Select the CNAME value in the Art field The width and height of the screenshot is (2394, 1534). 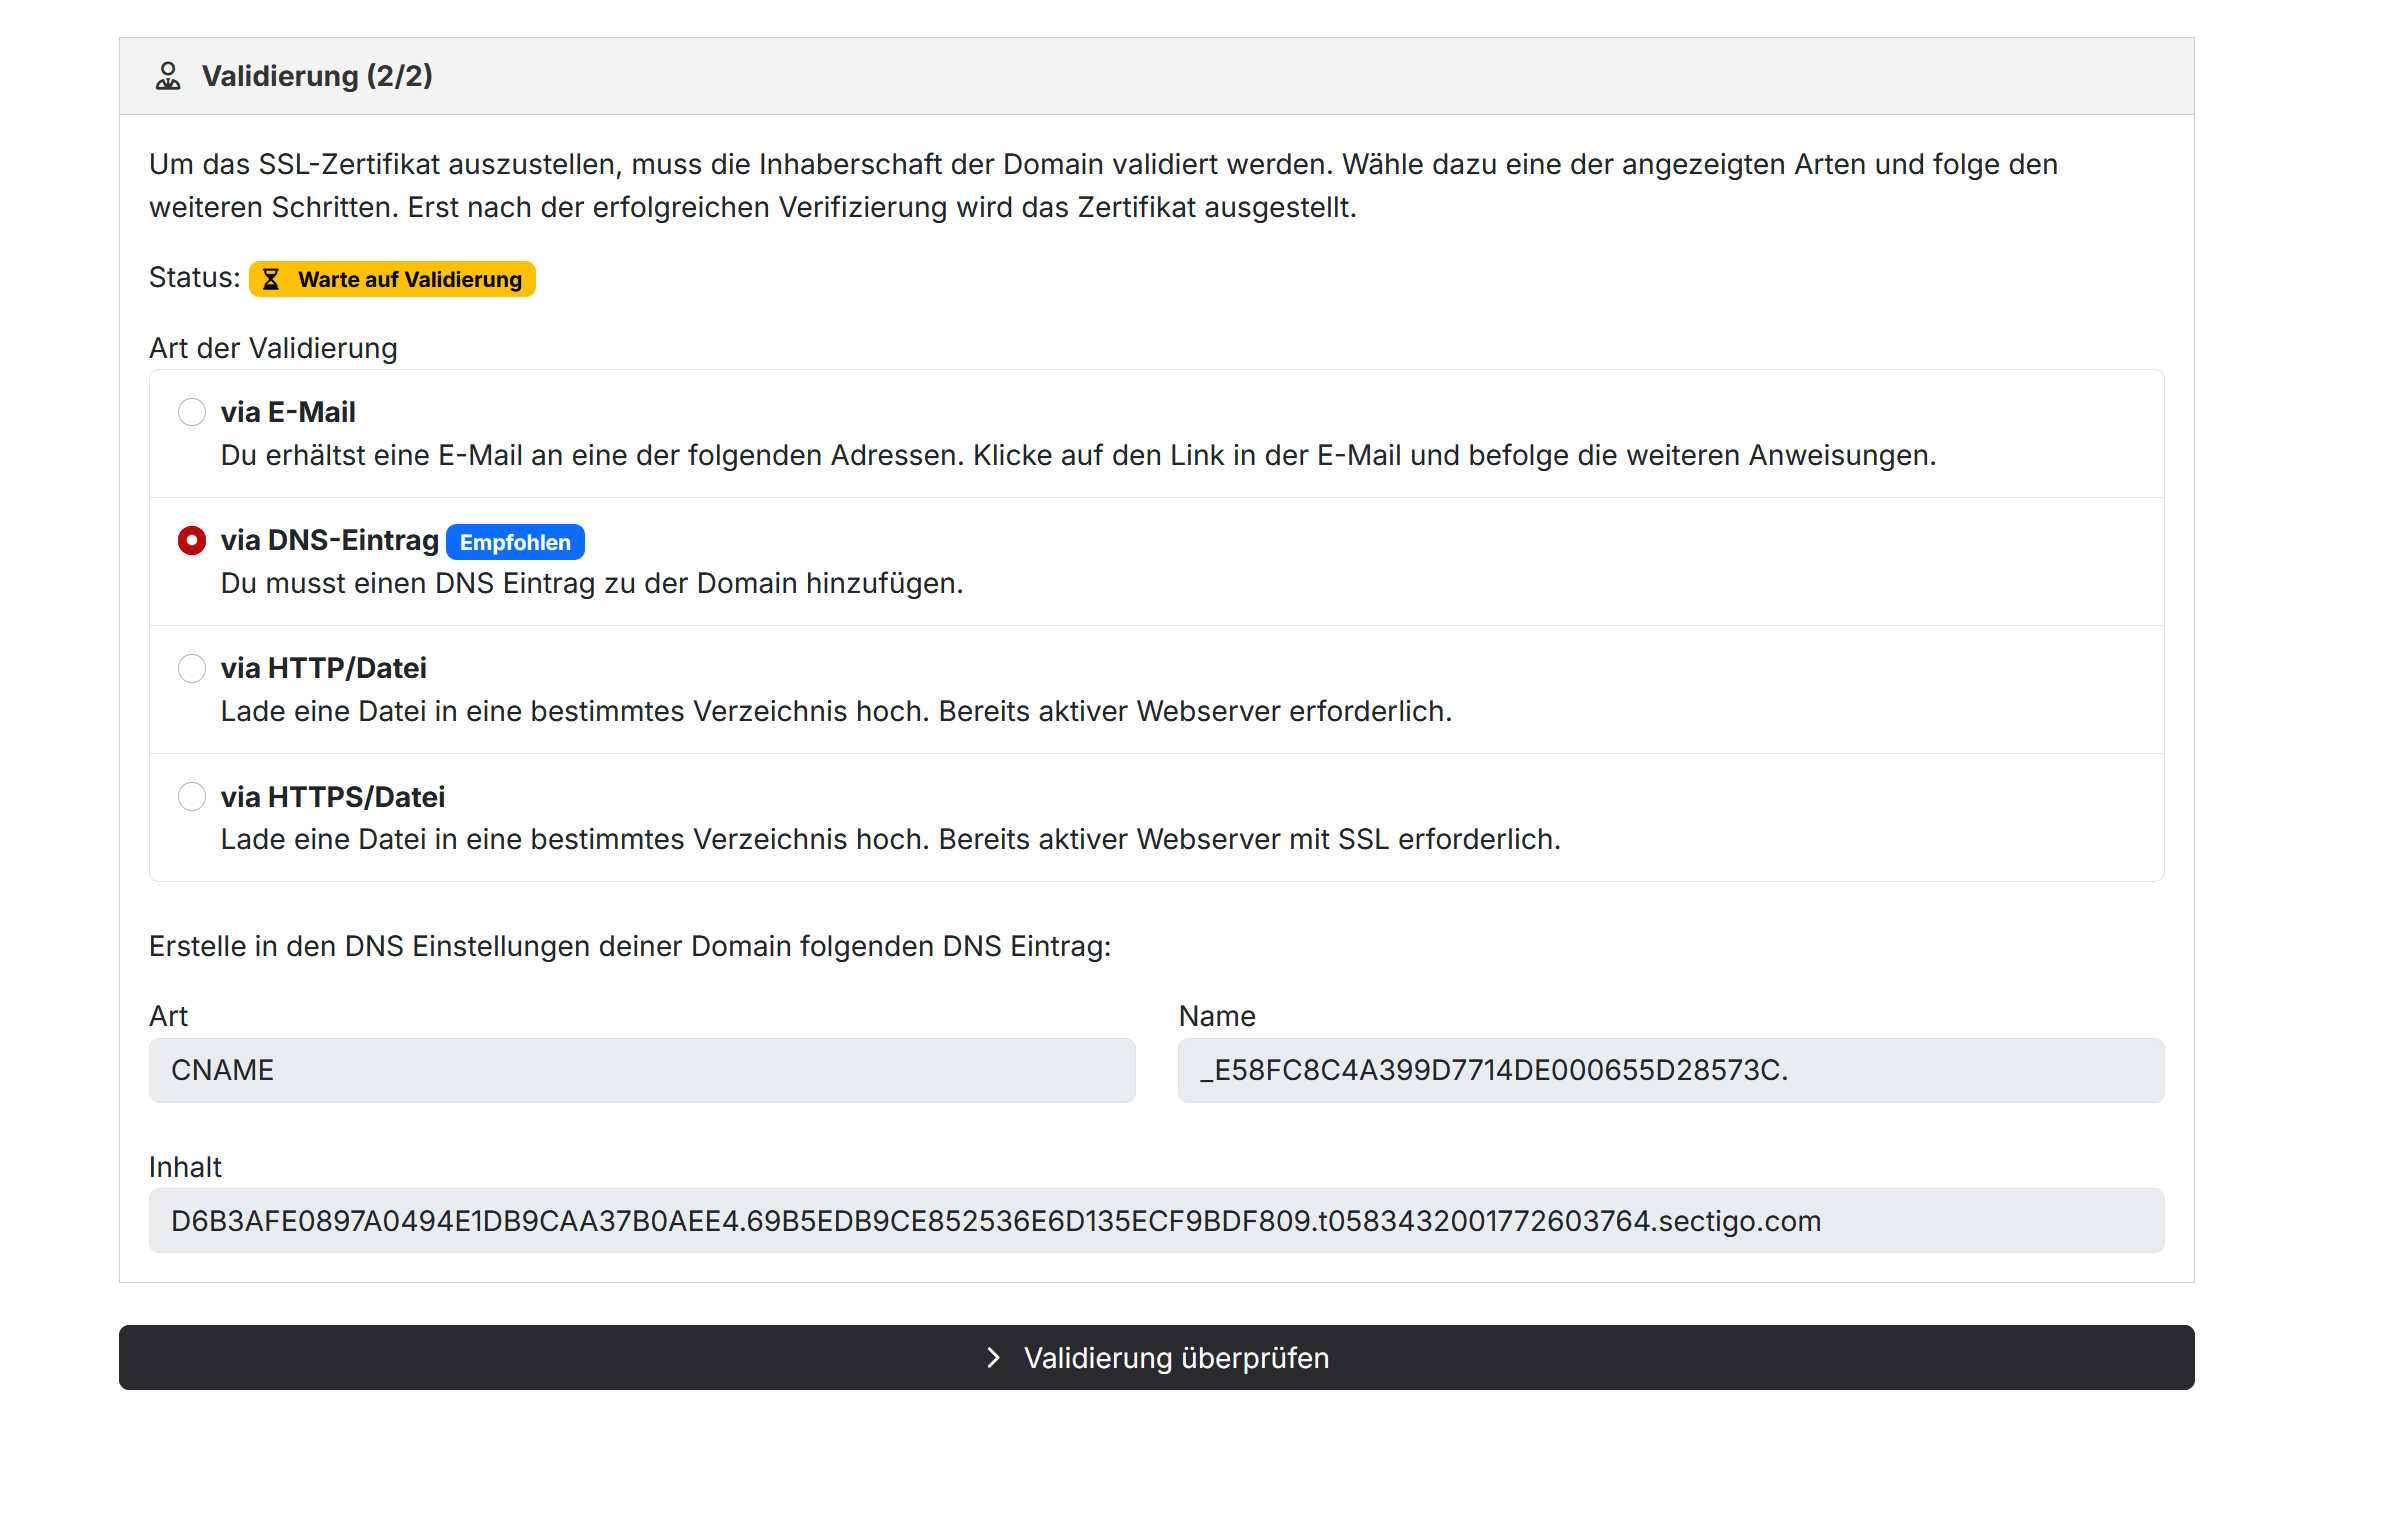coord(642,1070)
